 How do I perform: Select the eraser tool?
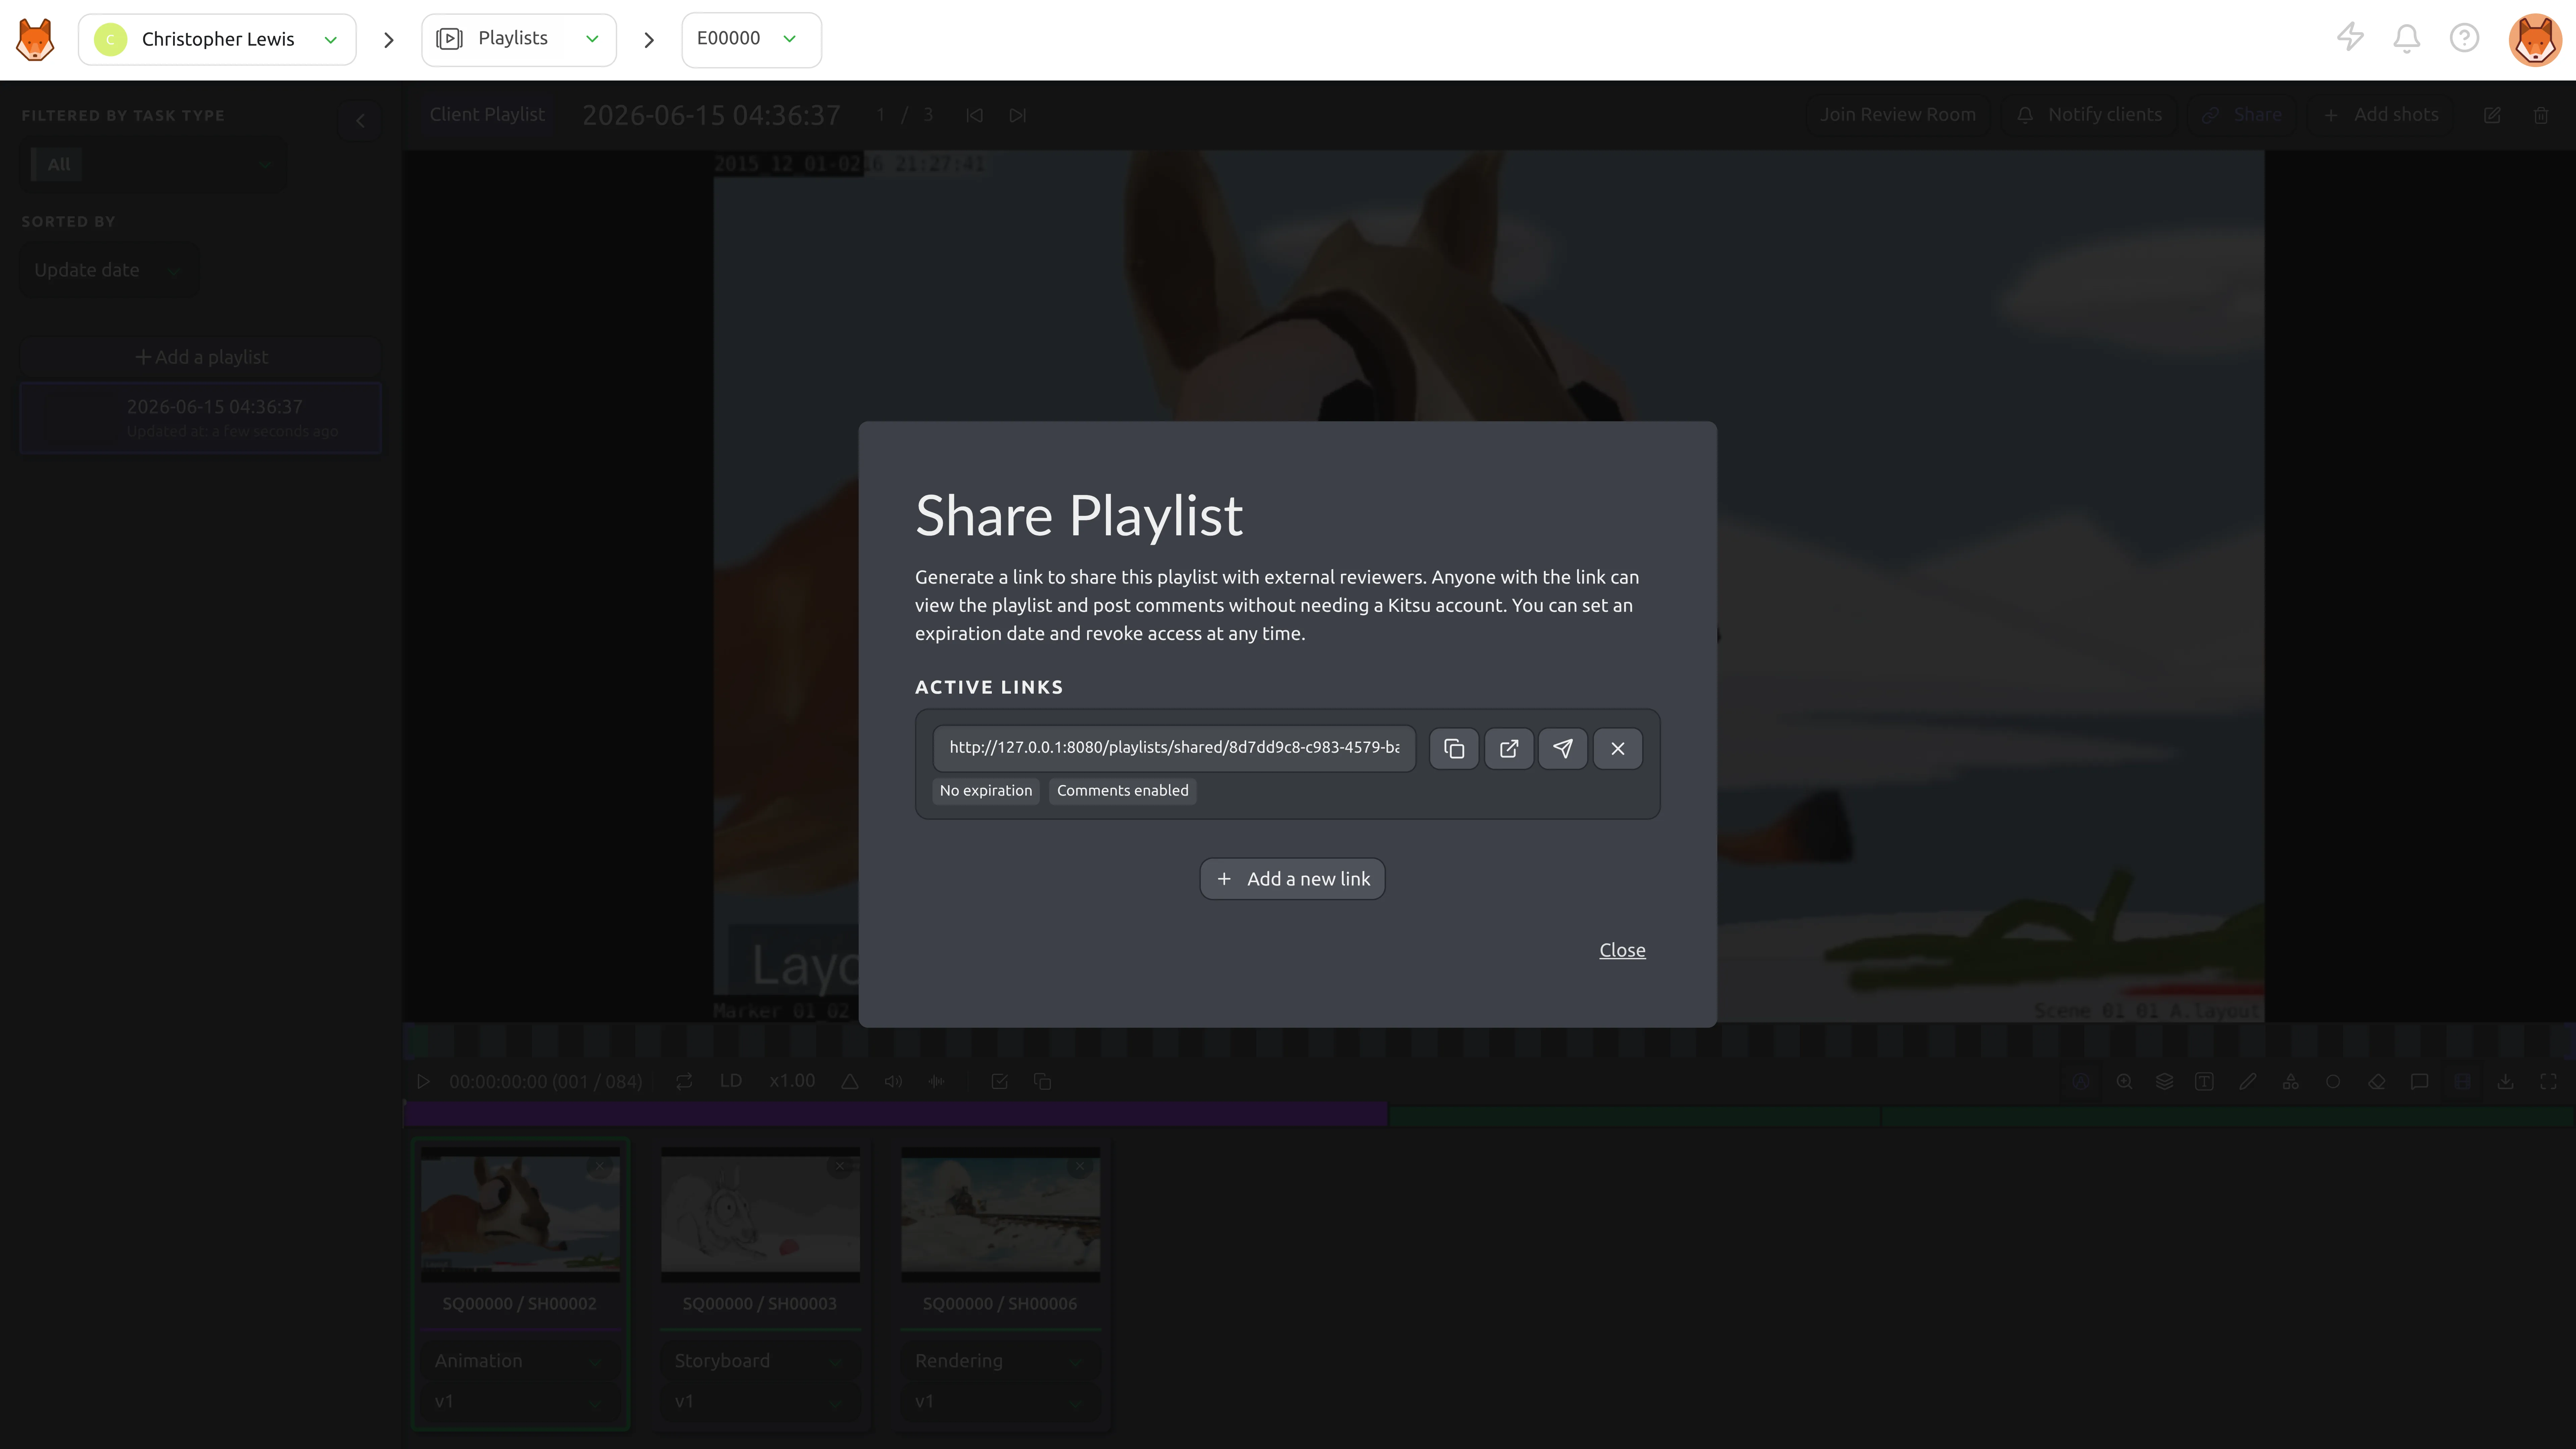click(x=2377, y=1082)
